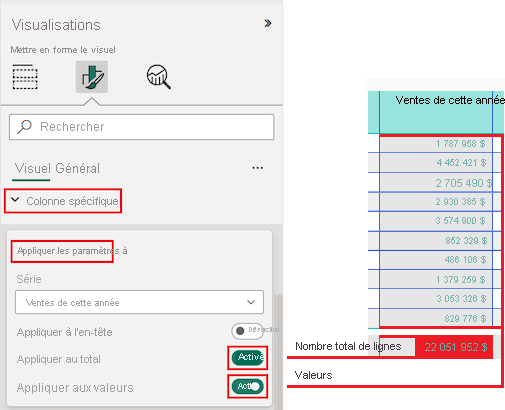Select the cell 829 776 $
Viewport: 505px width, 410px height.
coord(436,318)
